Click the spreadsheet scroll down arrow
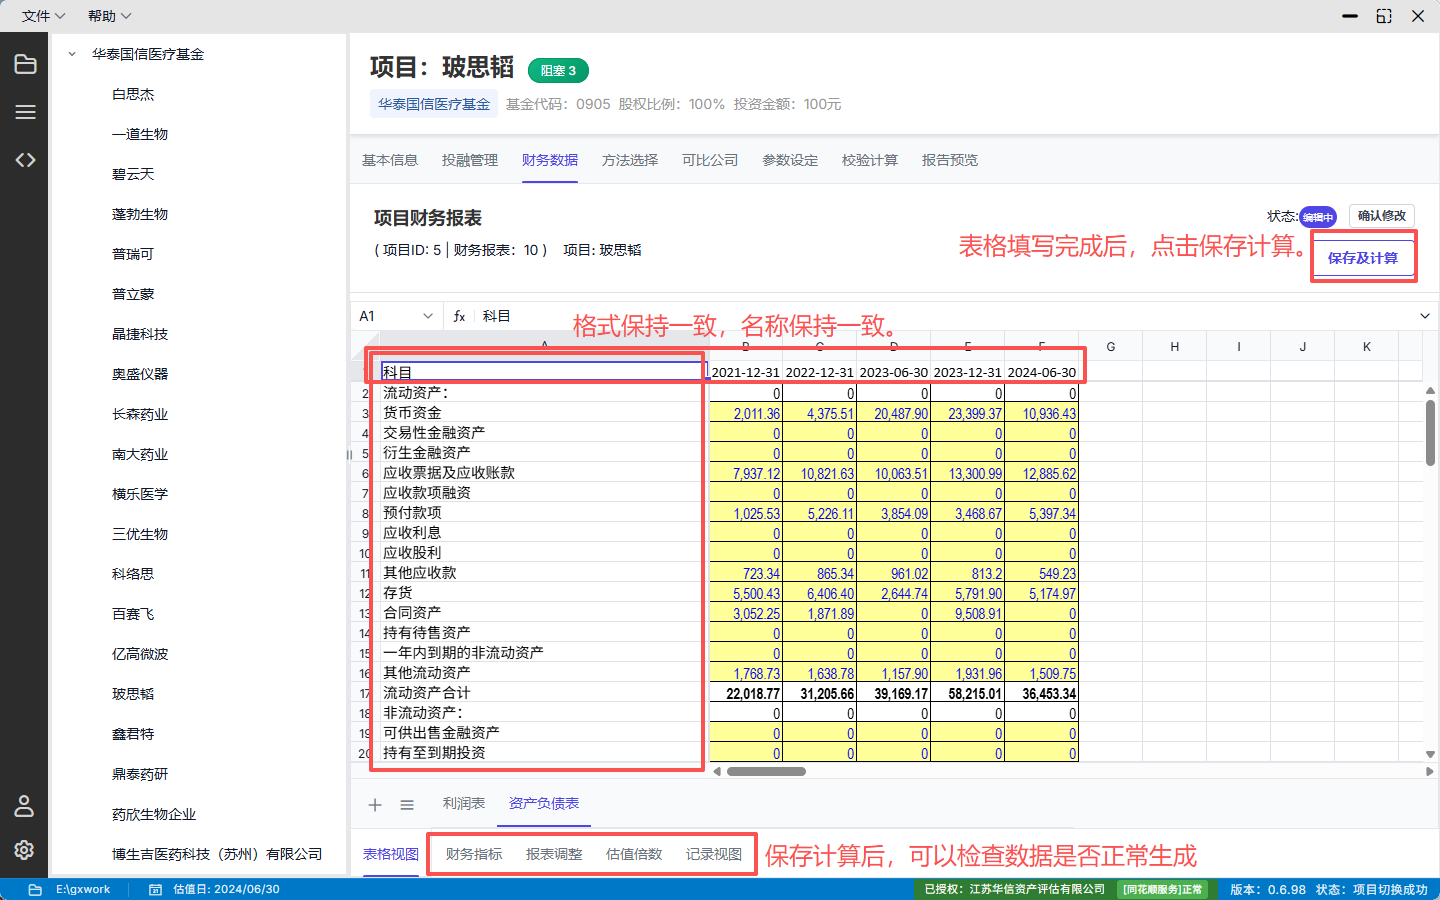Viewport: 1440px width, 900px height. tap(1430, 754)
